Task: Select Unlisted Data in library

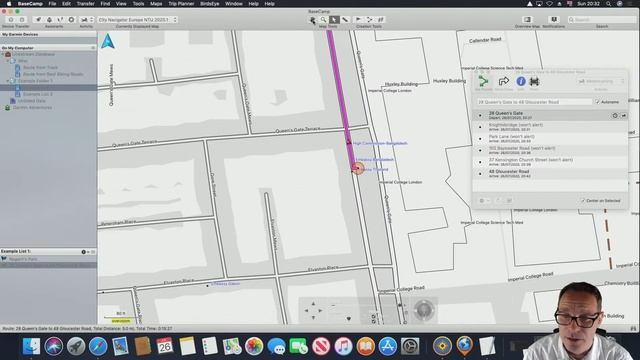Action: click(31, 101)
